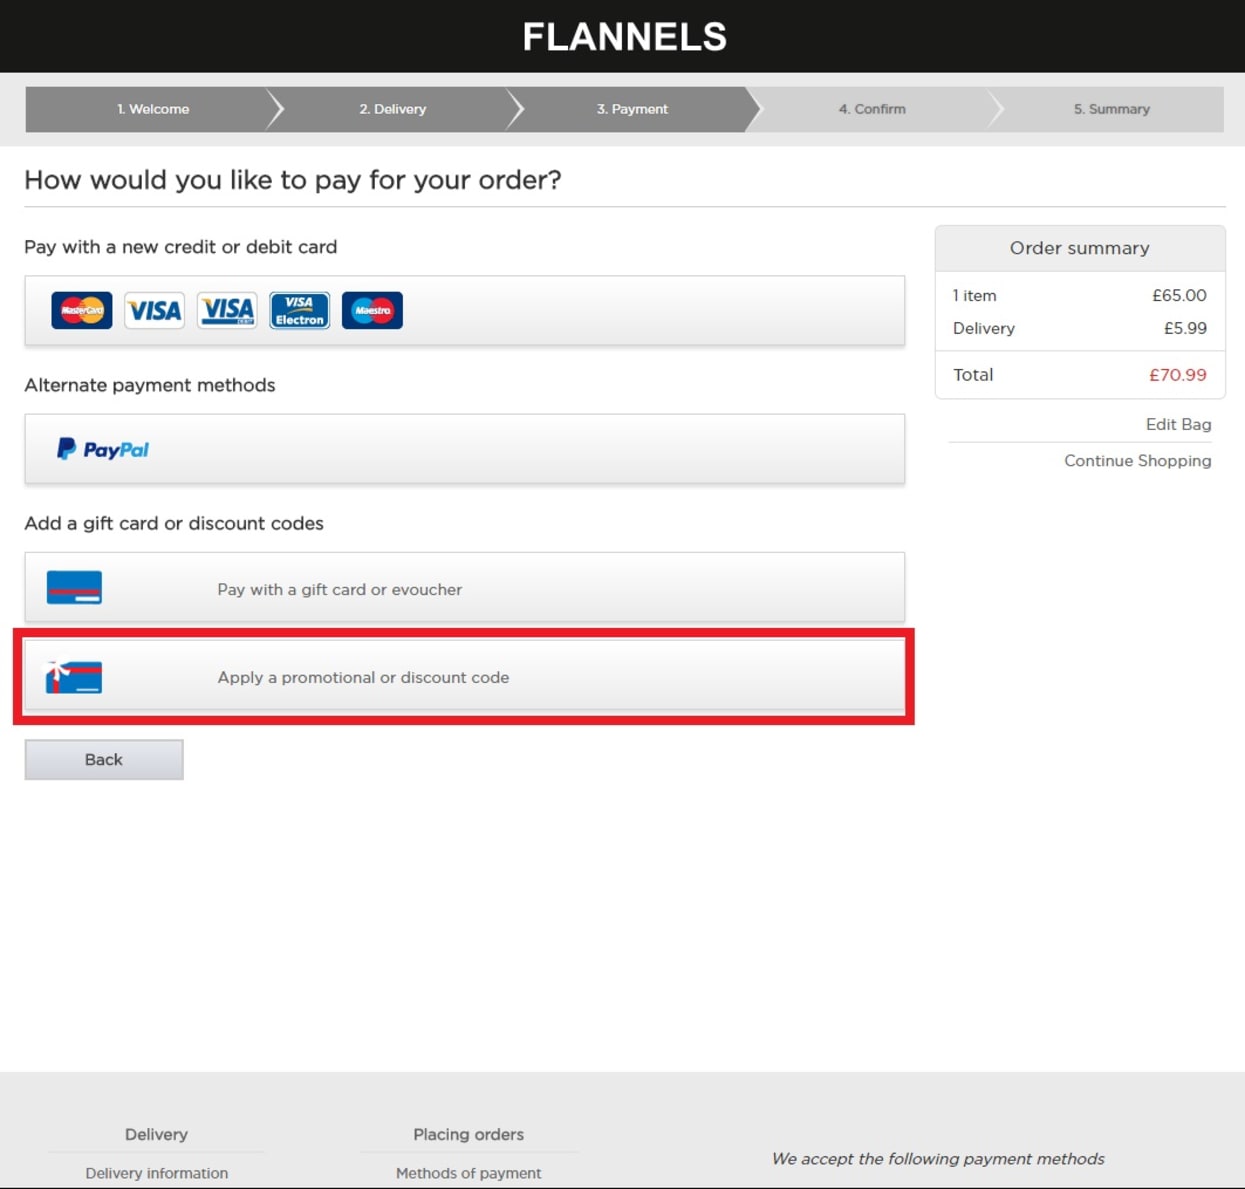
Task: Click the 'Delivery' footer heading
Action: (156, 1134)
